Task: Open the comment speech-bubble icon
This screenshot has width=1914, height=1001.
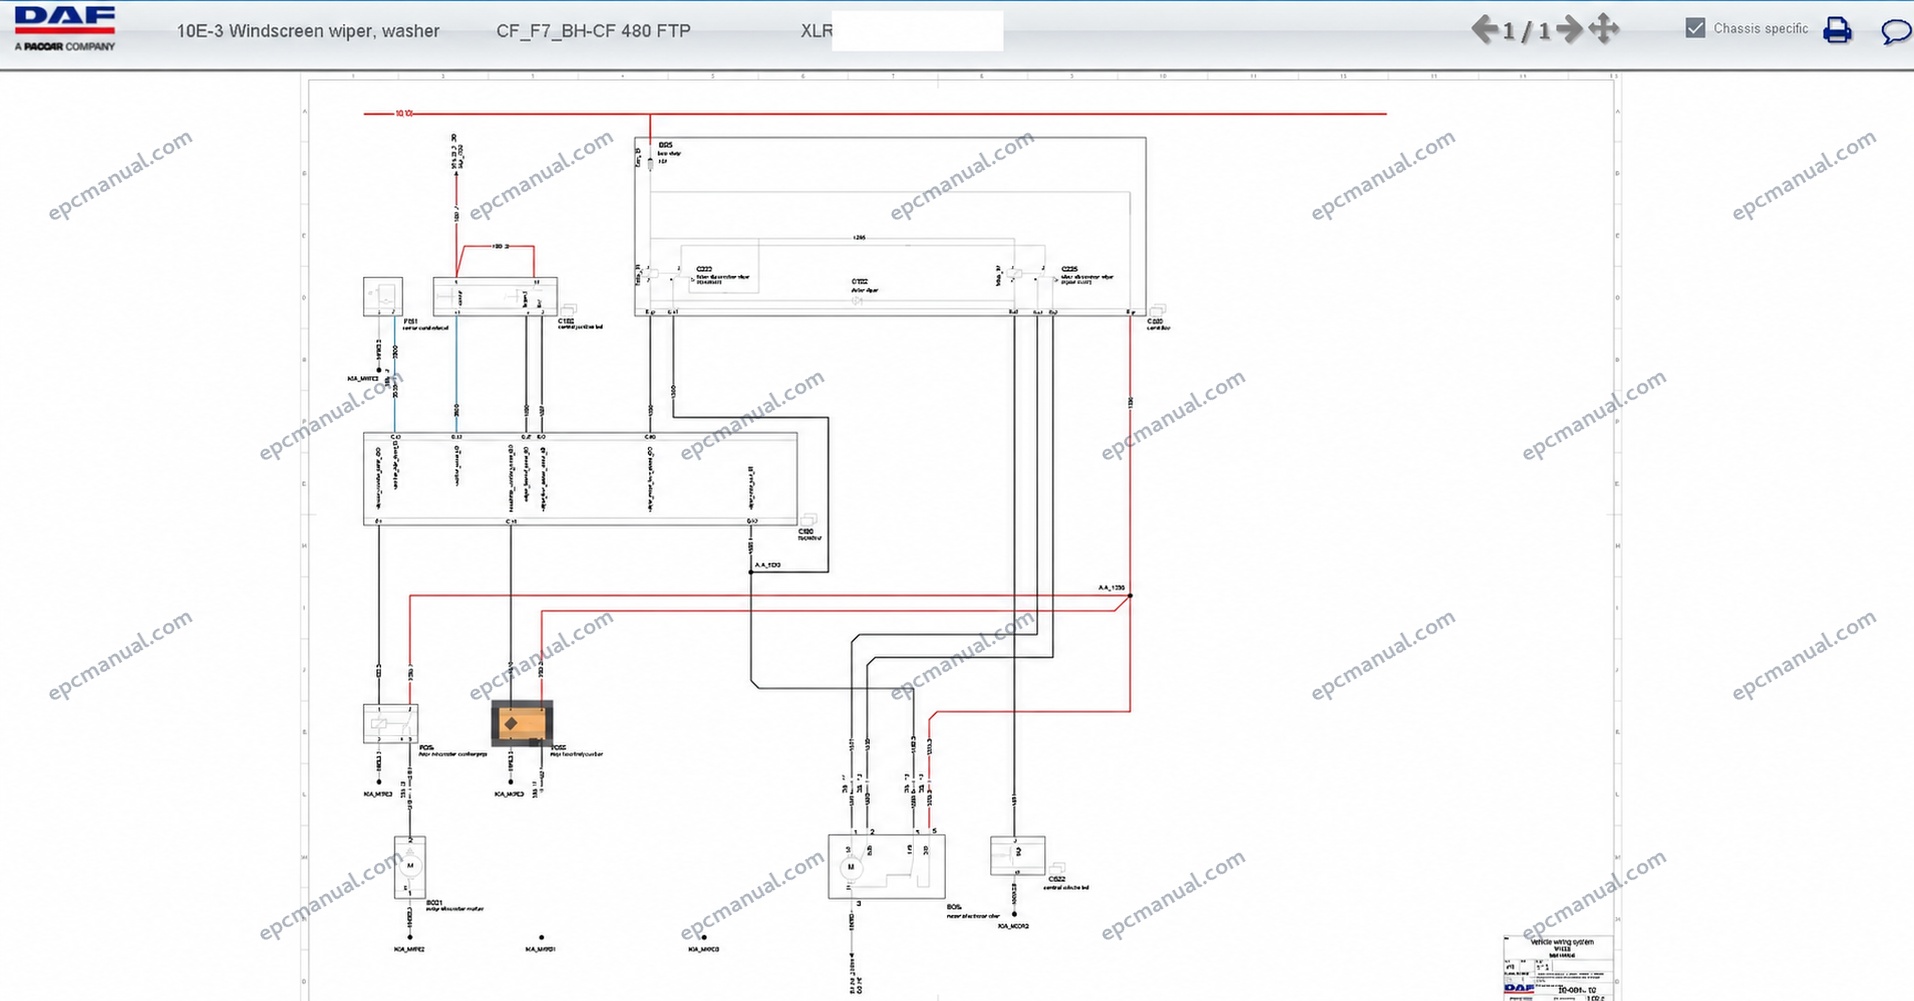Action: click(x=1895, y=31)
